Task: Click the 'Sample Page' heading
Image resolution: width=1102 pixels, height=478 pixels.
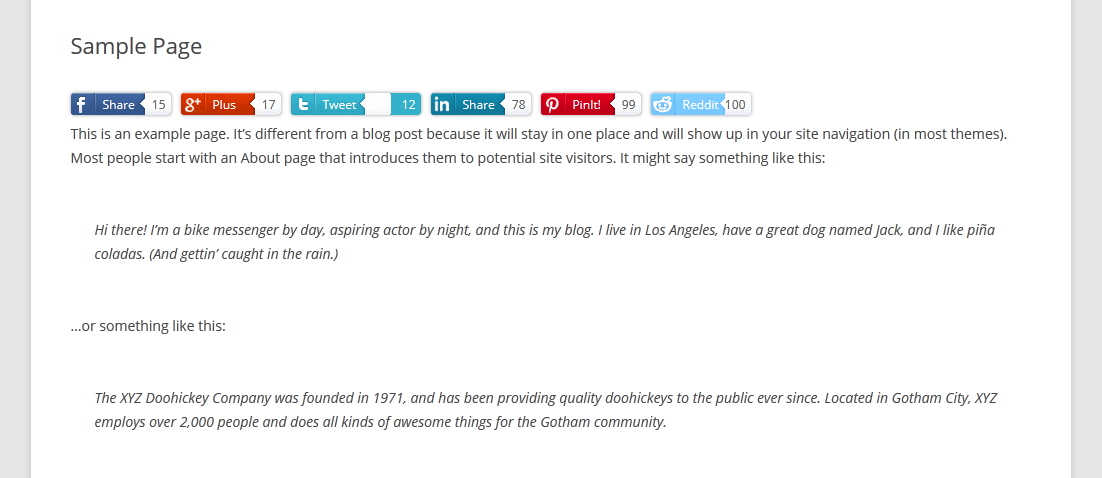Action: 136,46
